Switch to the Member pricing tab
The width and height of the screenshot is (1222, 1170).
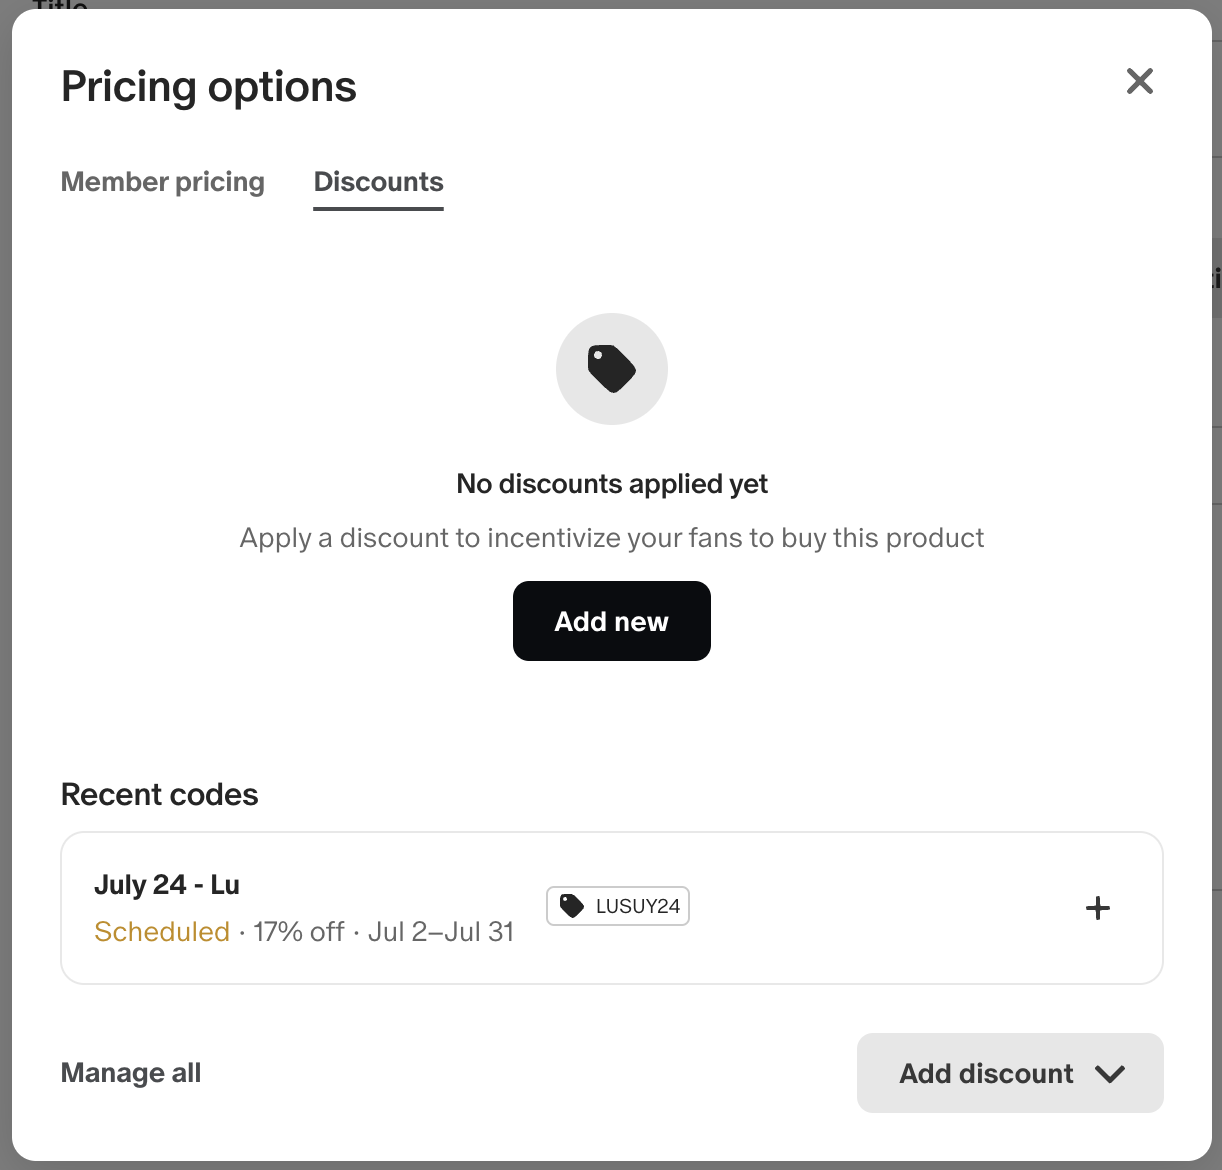click(163, 182)
